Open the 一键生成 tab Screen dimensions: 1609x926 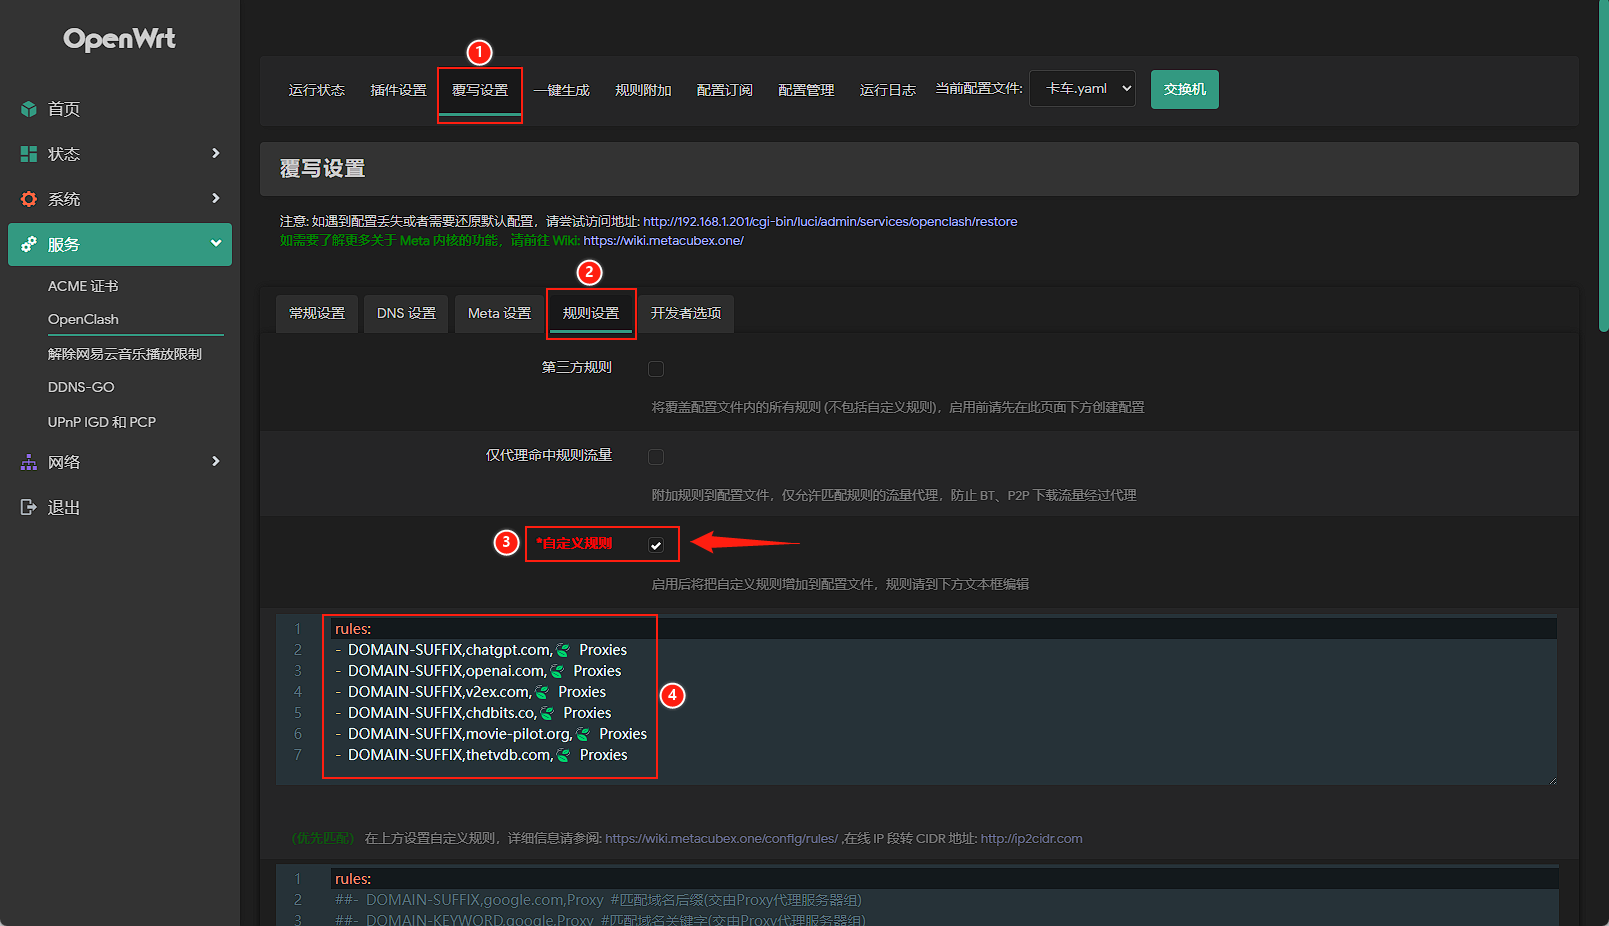(562, 90)
